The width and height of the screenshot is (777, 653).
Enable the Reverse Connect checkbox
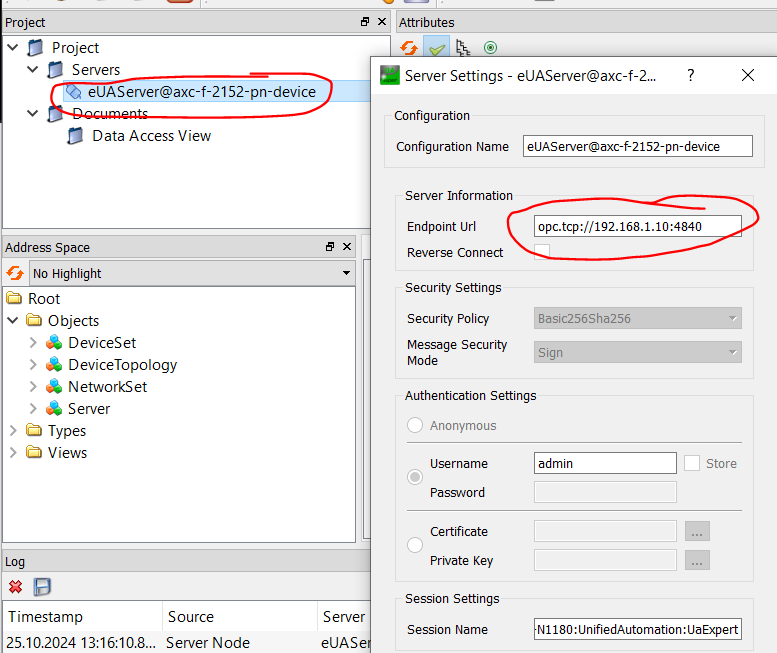click(x=542, y=252)
